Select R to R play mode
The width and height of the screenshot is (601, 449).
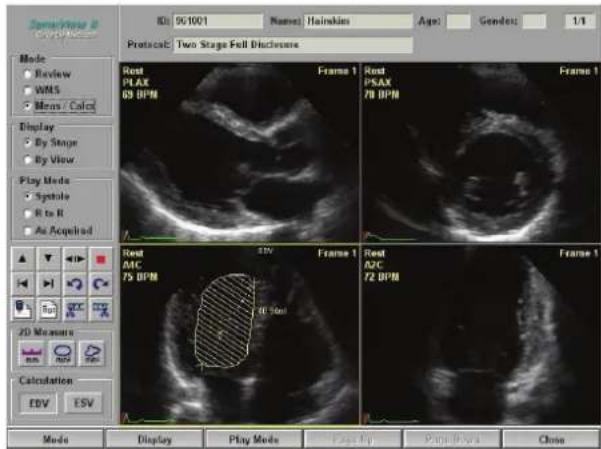tap(28, 214)
